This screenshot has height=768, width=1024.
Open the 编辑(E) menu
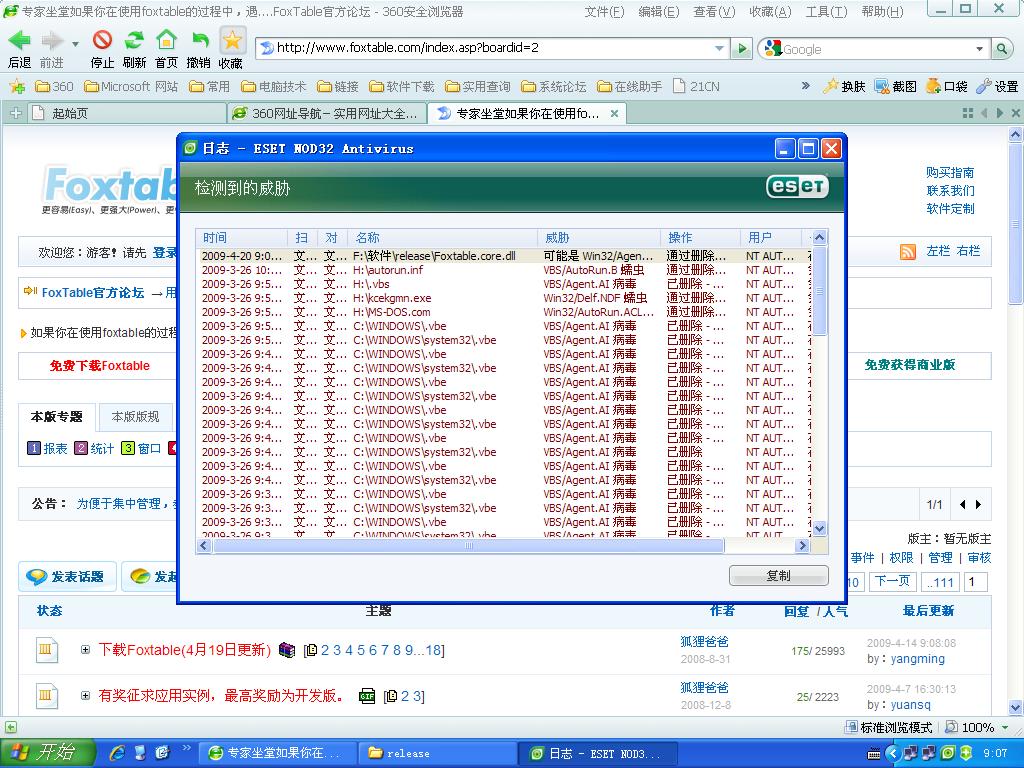pyautogui.click(x=658, y=12)
